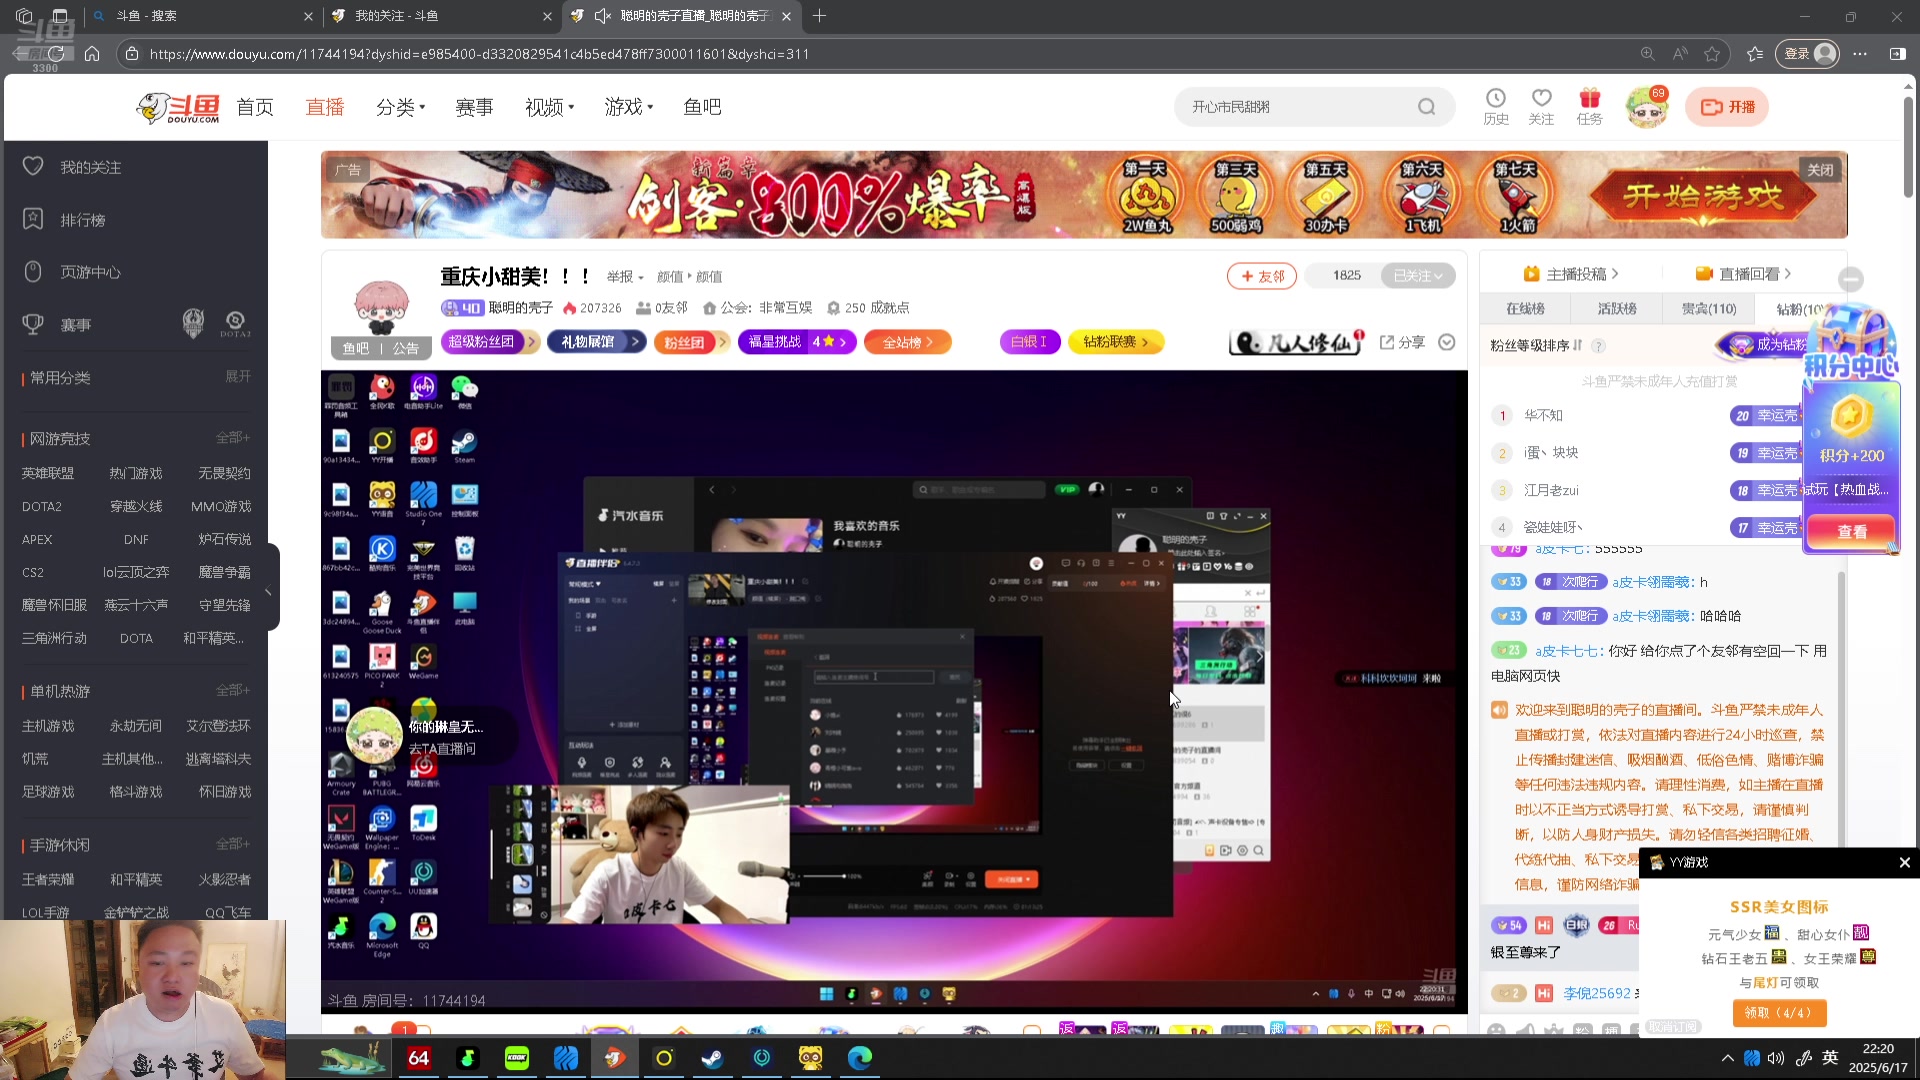Open the 举报 dropdown beside stream title
The height and width of the screenshot is (1080, 1920).
(x=624, y=277)
